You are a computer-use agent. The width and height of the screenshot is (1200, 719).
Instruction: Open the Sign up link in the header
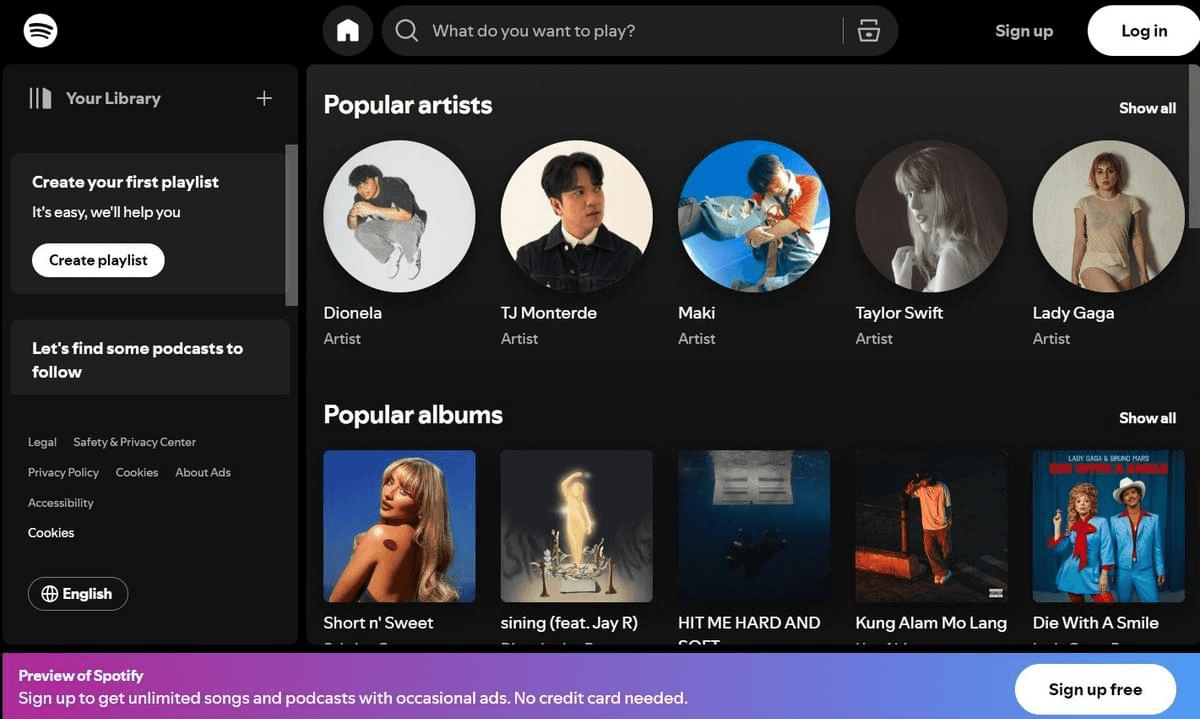1023,31
